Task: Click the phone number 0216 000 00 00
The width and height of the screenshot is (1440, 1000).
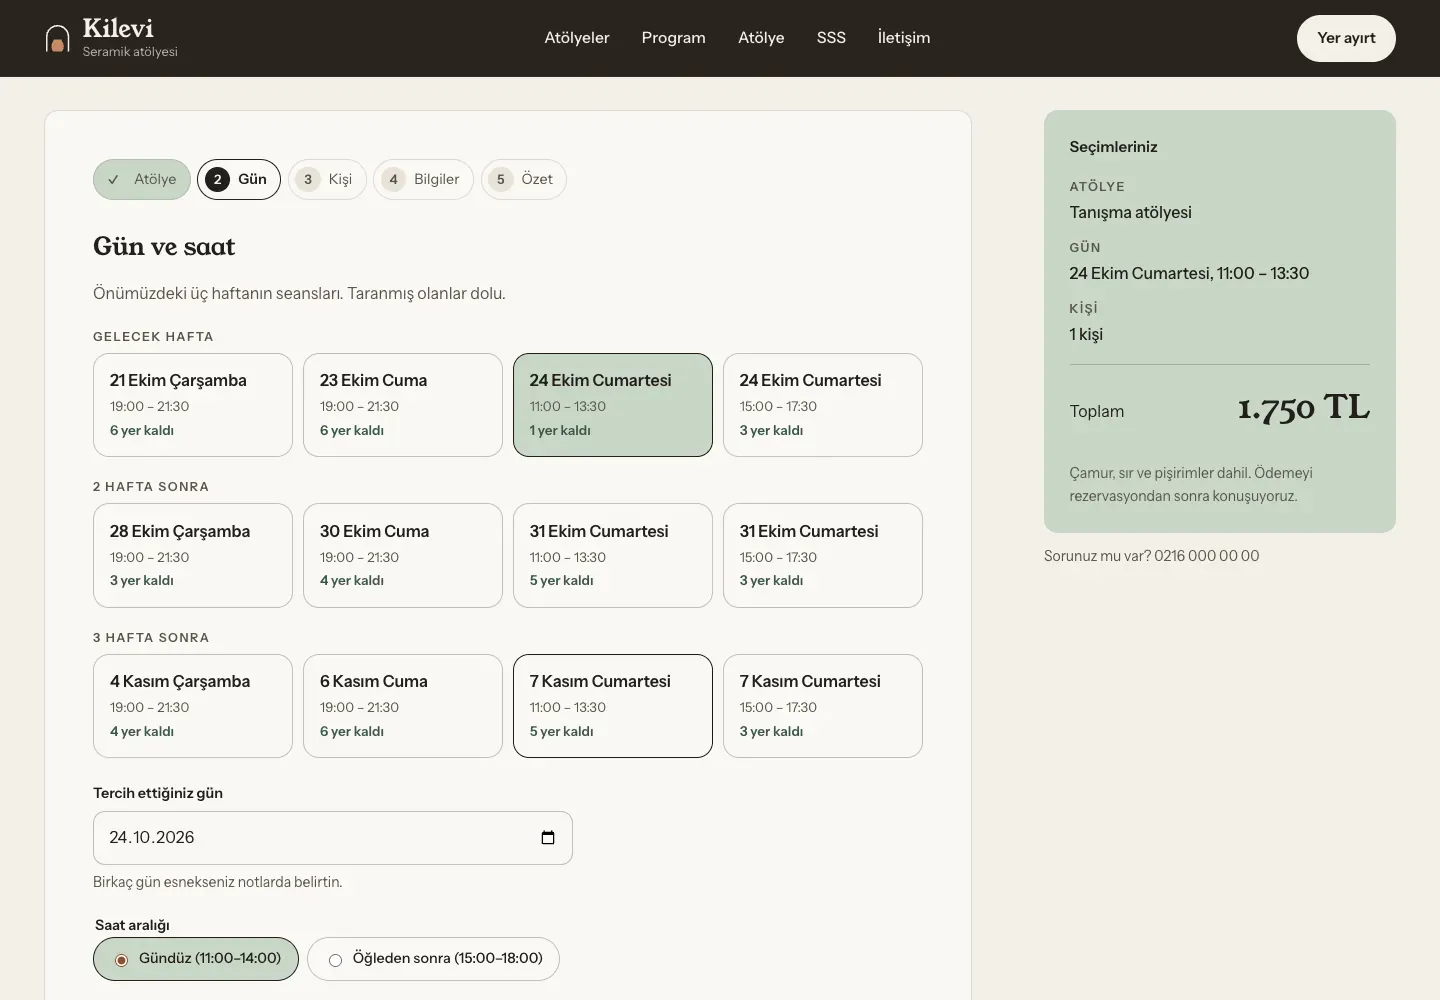Action: point(1206,556)
